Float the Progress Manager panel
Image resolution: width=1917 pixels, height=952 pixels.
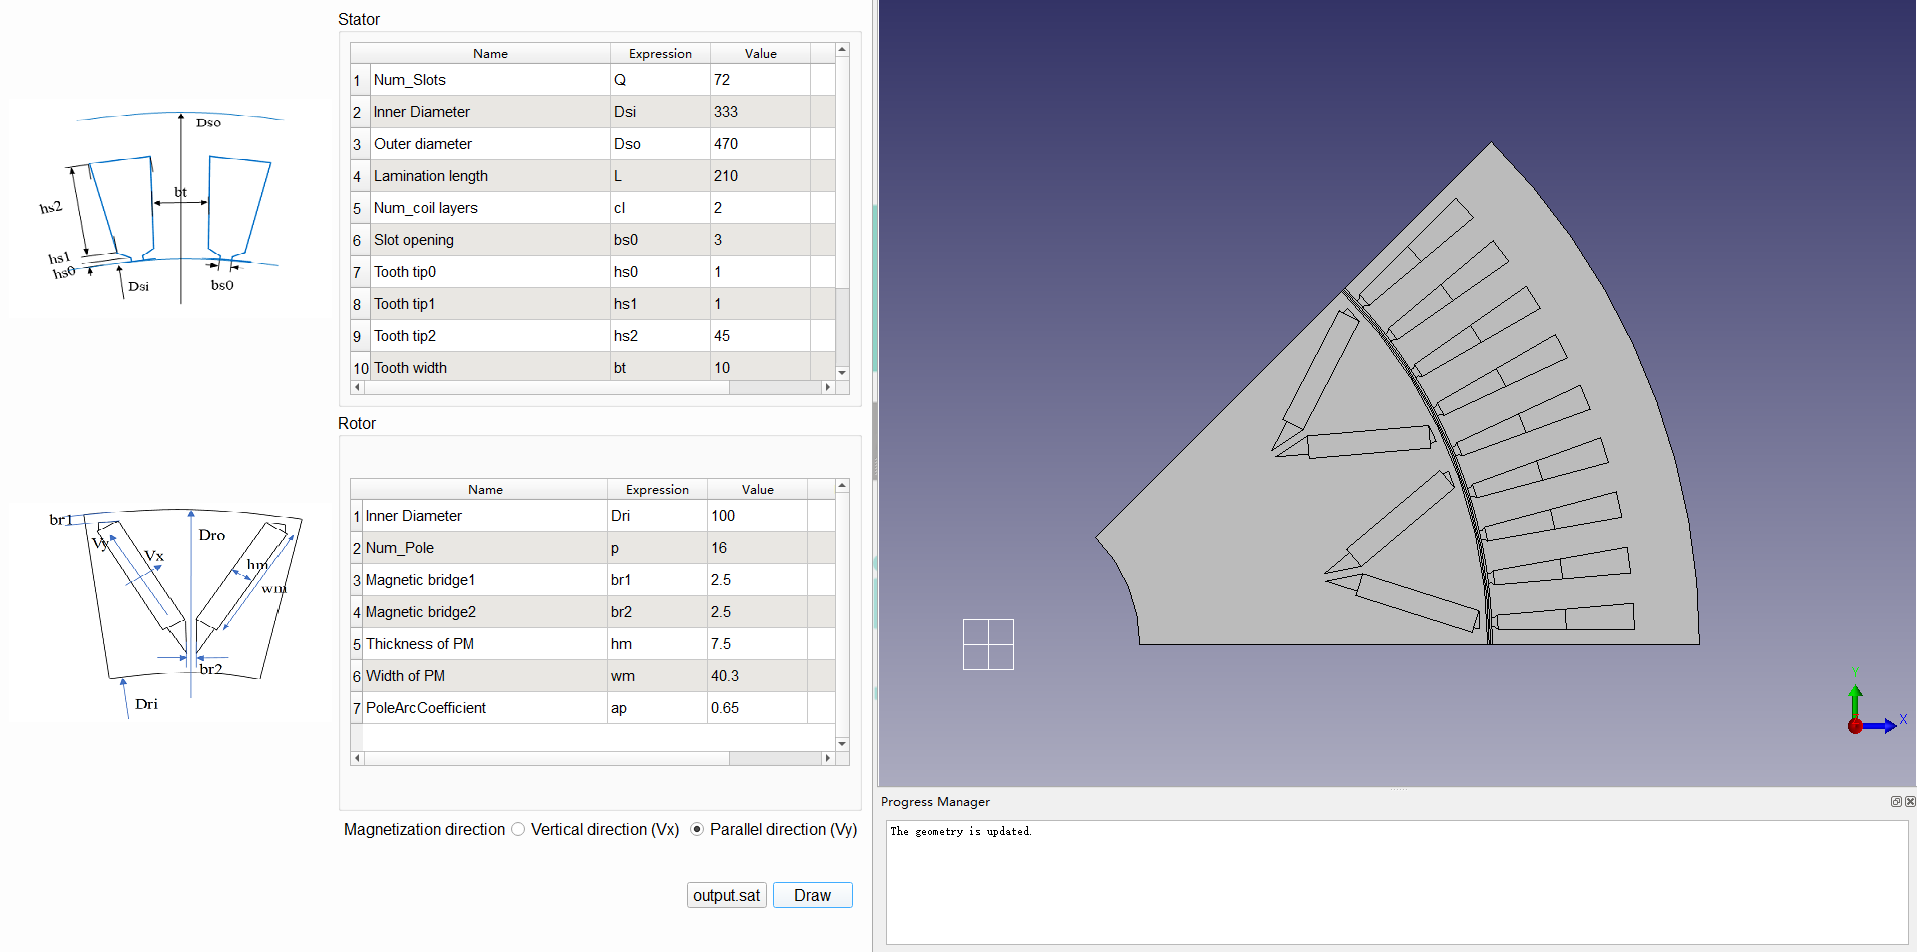click(x=1895, y=802)
